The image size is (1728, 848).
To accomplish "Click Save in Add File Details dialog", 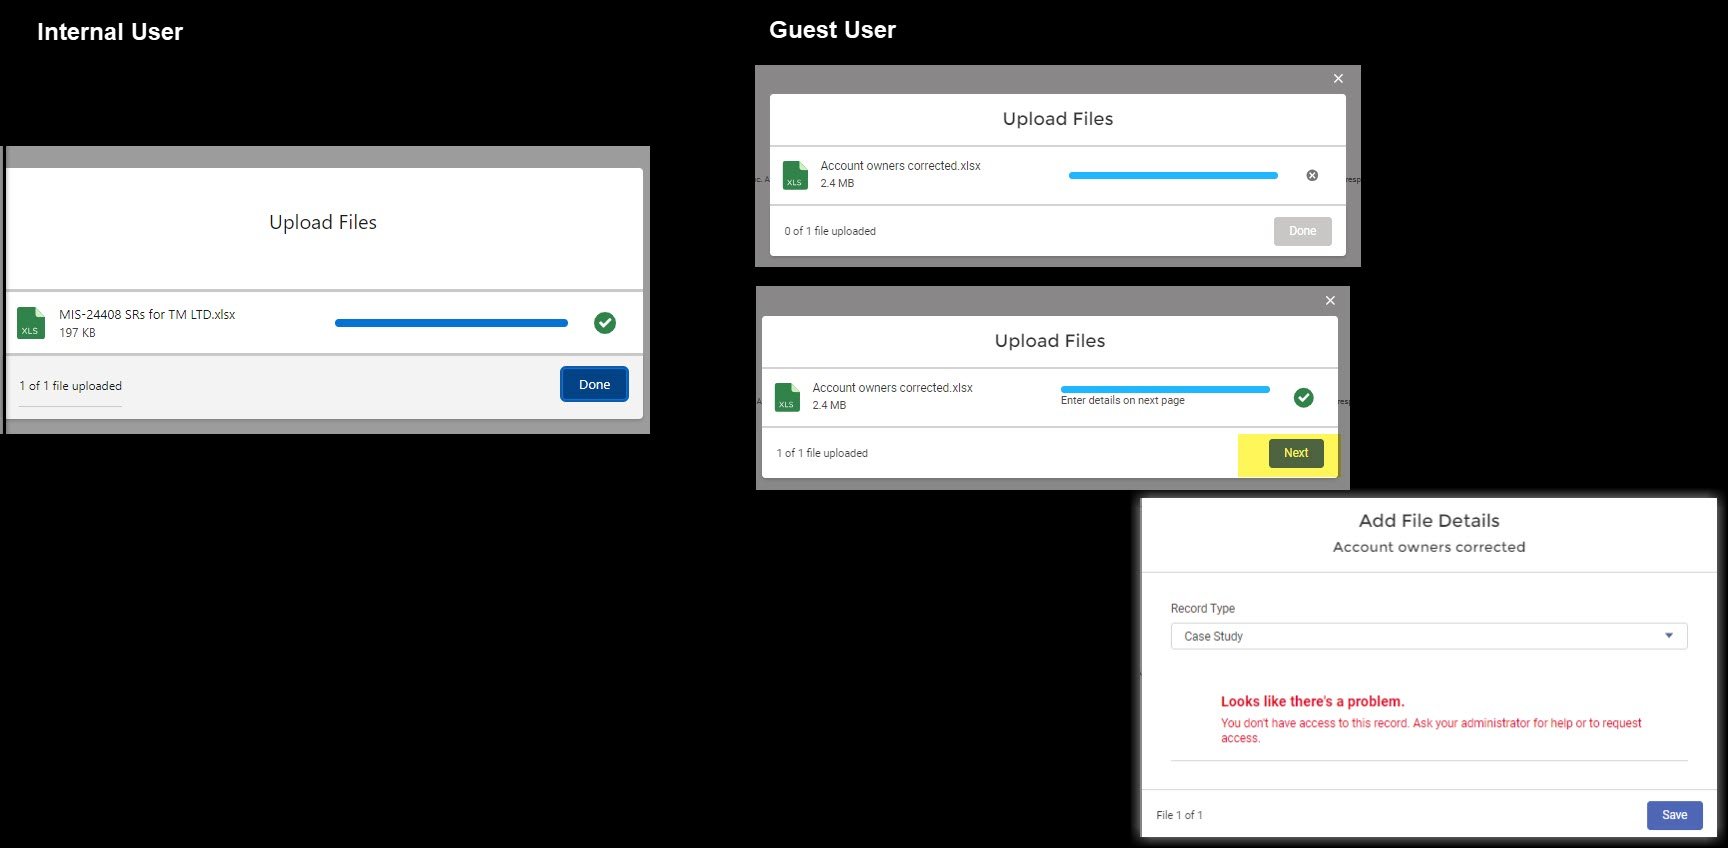I will click(1674, 815).
